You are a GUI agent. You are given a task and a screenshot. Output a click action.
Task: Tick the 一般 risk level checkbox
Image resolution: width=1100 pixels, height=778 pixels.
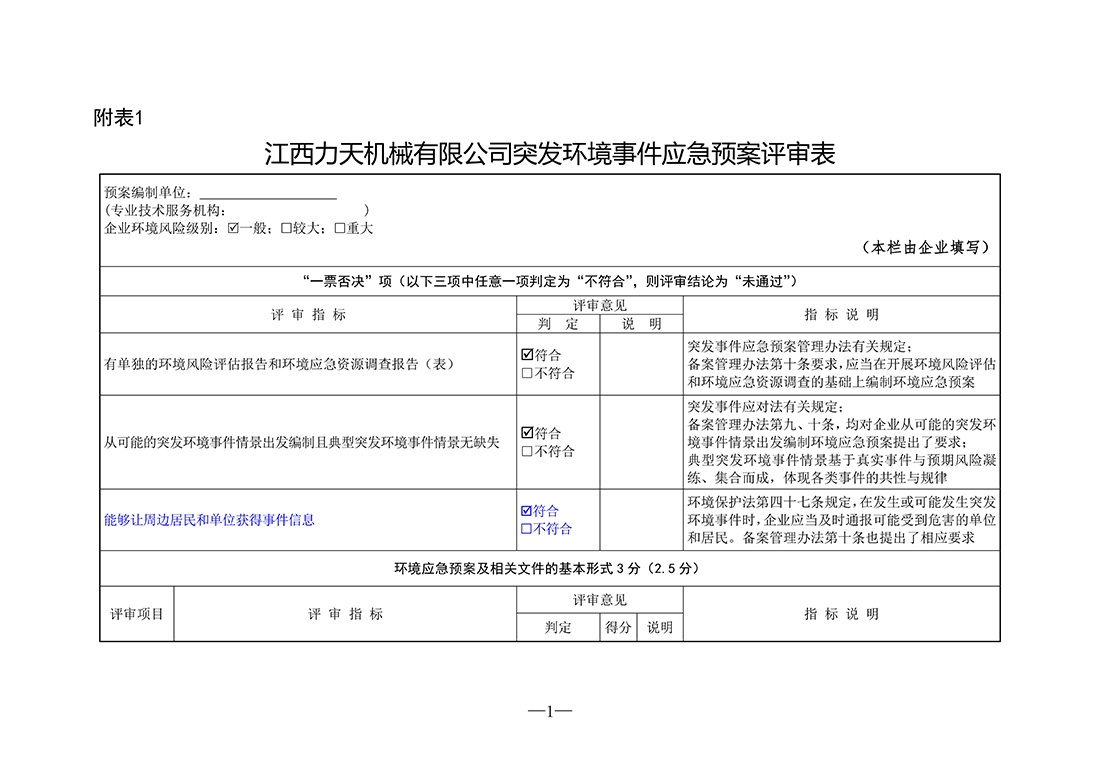pyautogui.click(x=234, y=229)
